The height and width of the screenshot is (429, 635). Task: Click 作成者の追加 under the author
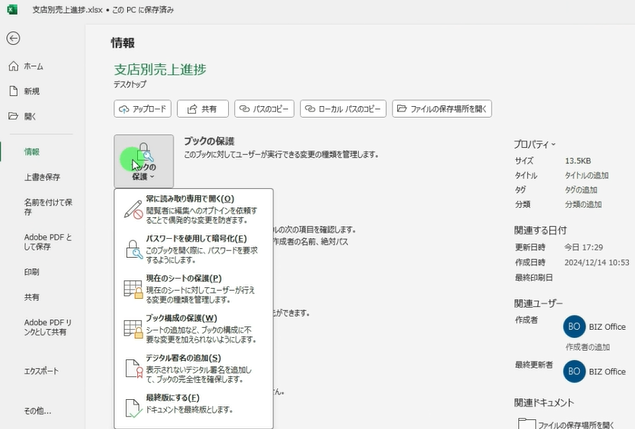click(588, 347)
